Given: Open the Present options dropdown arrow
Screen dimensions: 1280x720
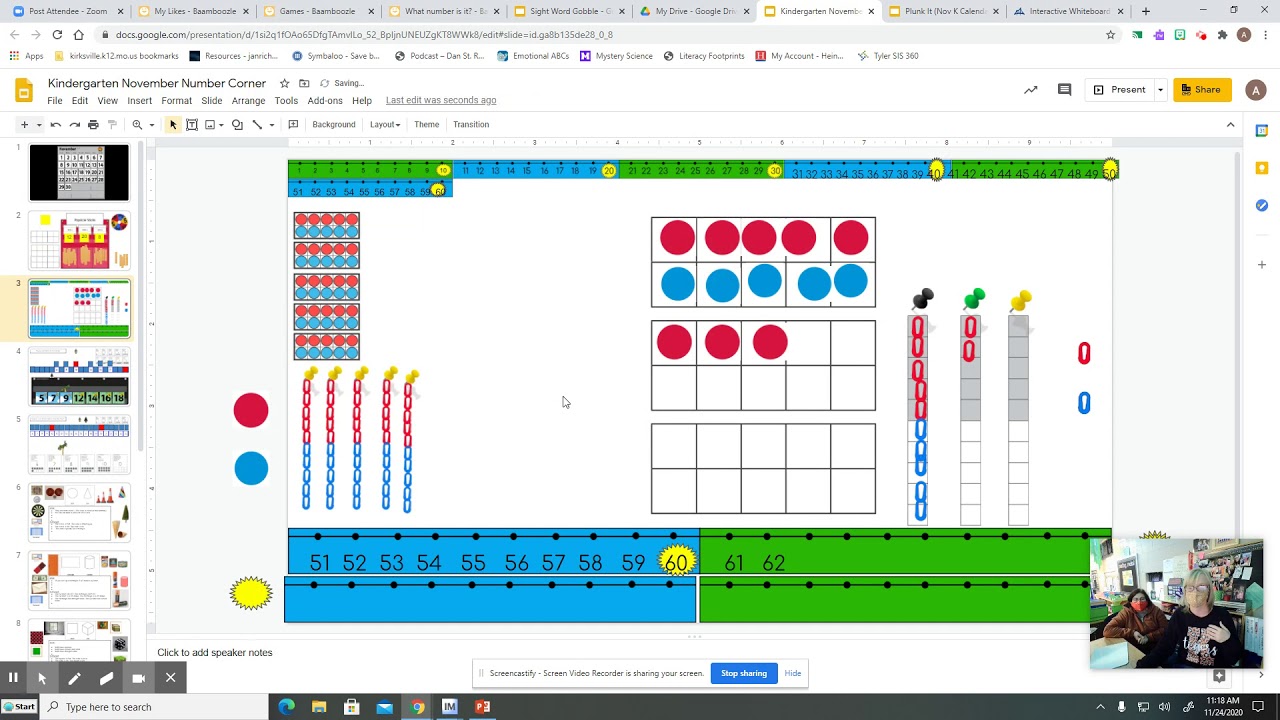Looking at the screenshot, I should tap(1160, 90).
